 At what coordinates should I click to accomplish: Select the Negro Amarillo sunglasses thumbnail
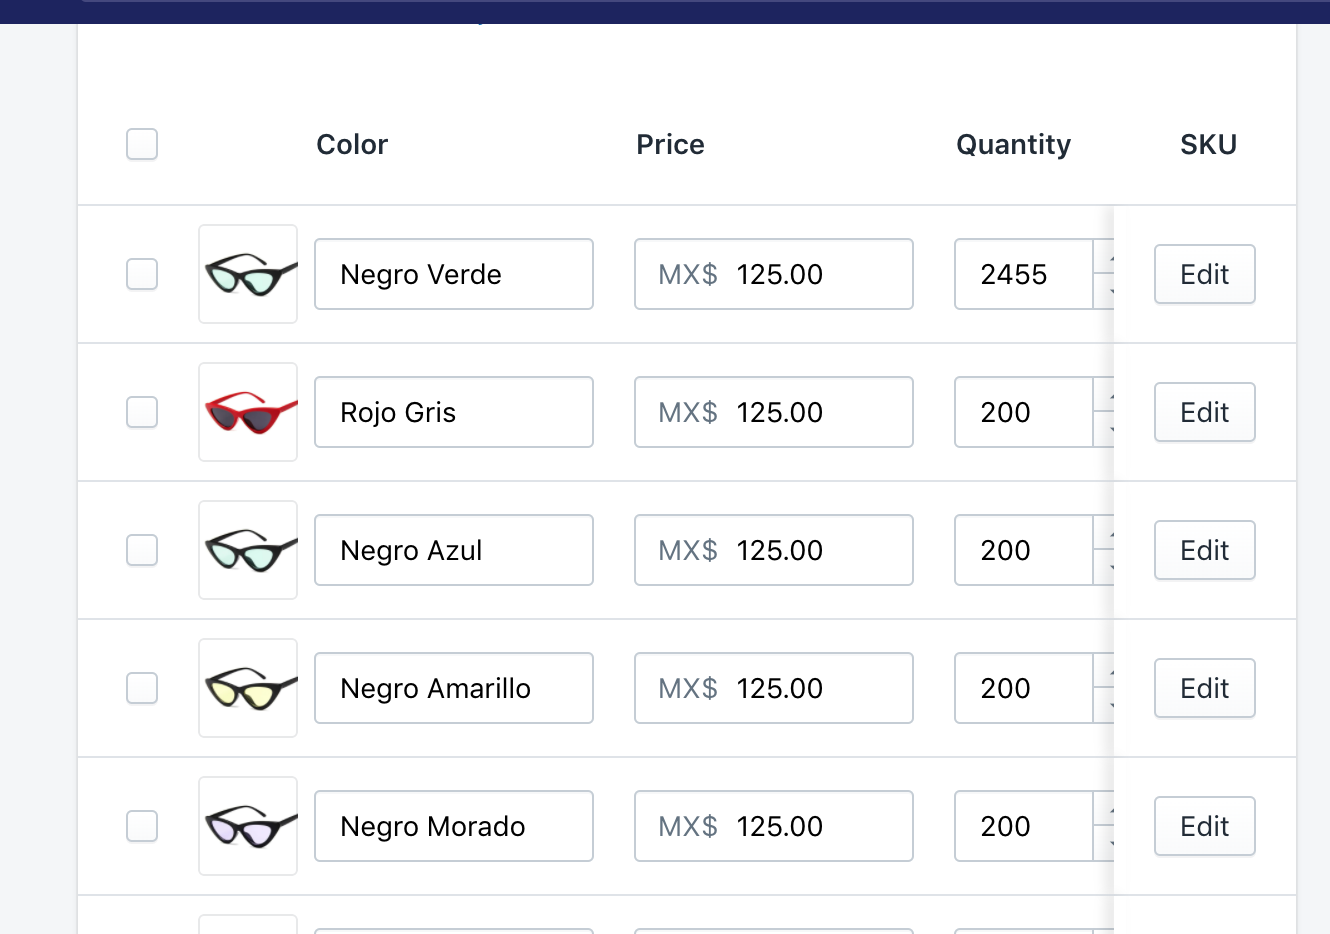pyautogui.click(x=248, y=688)
